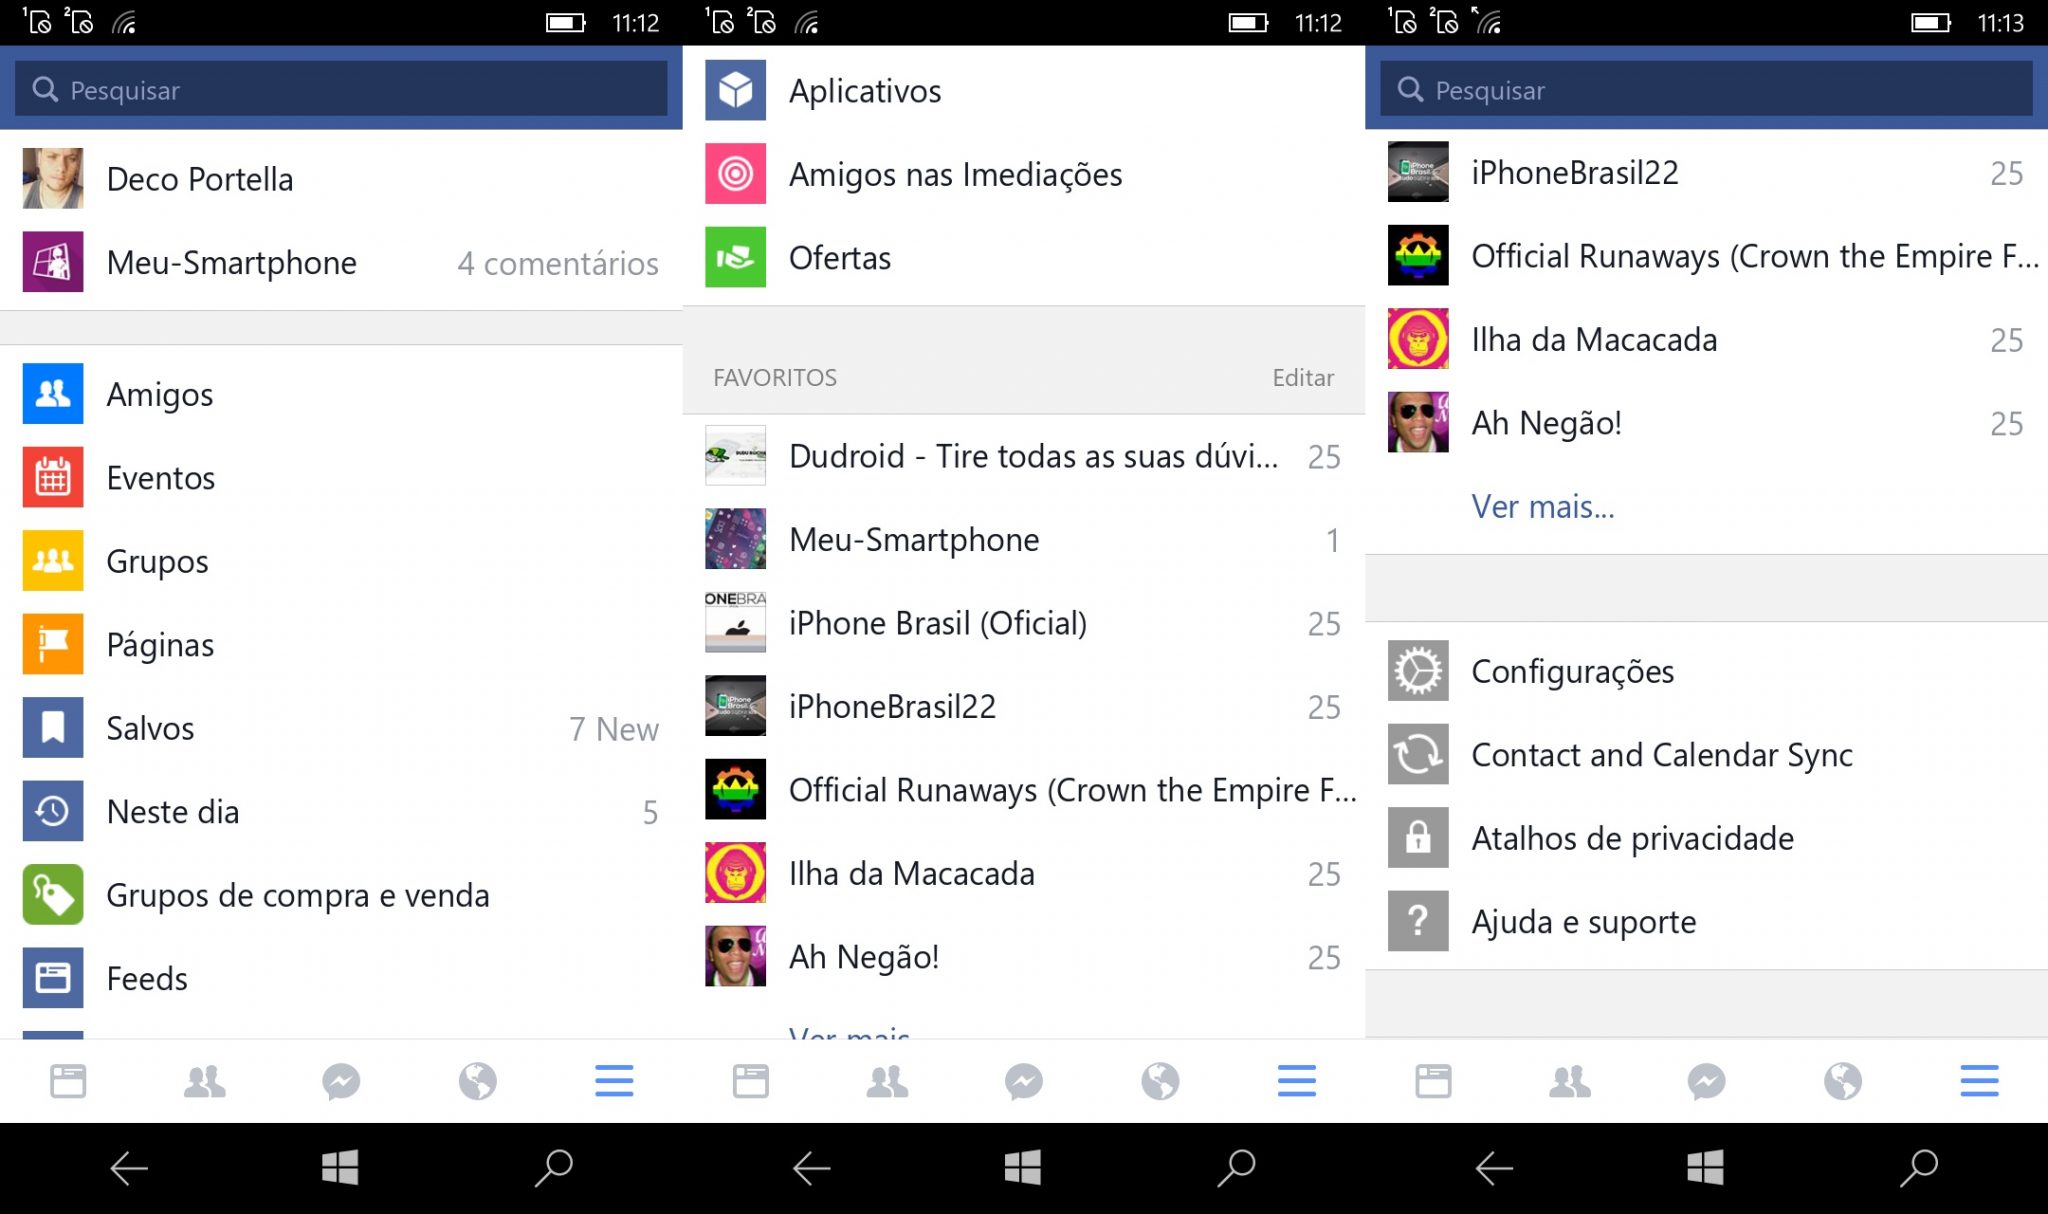The image size is (2048, 1214).
Task: Select the hamburger menu tab on left screen
Action: pyautogui.click(x=614, y=1081)
